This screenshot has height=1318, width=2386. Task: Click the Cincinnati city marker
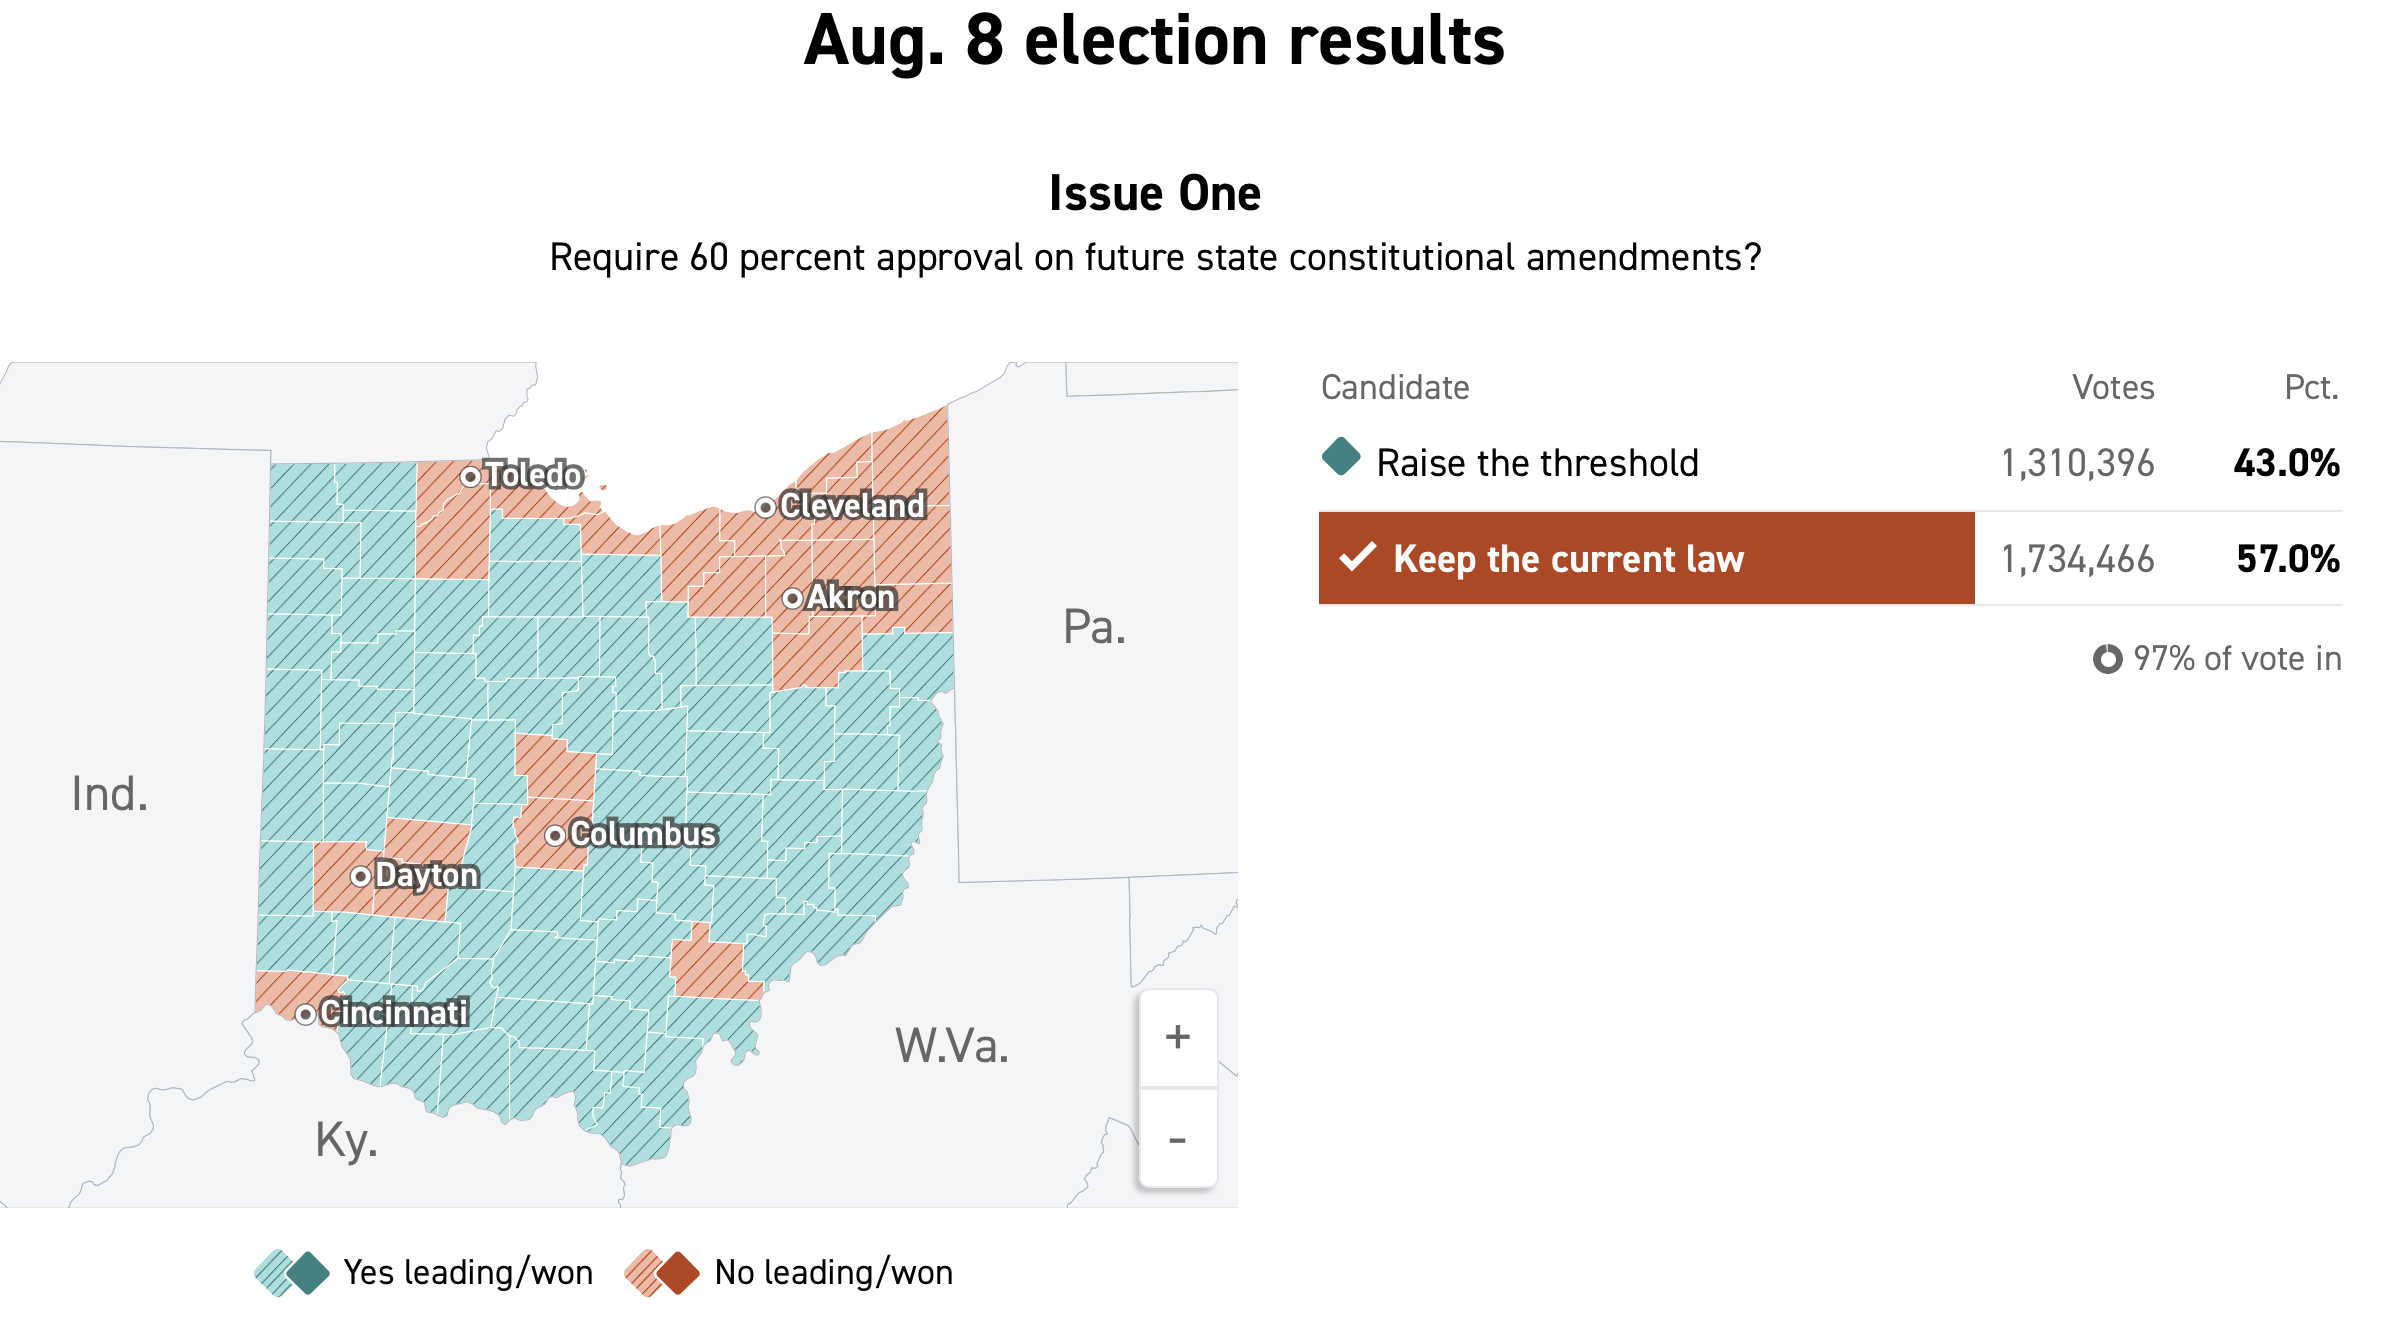(306, 1014)
